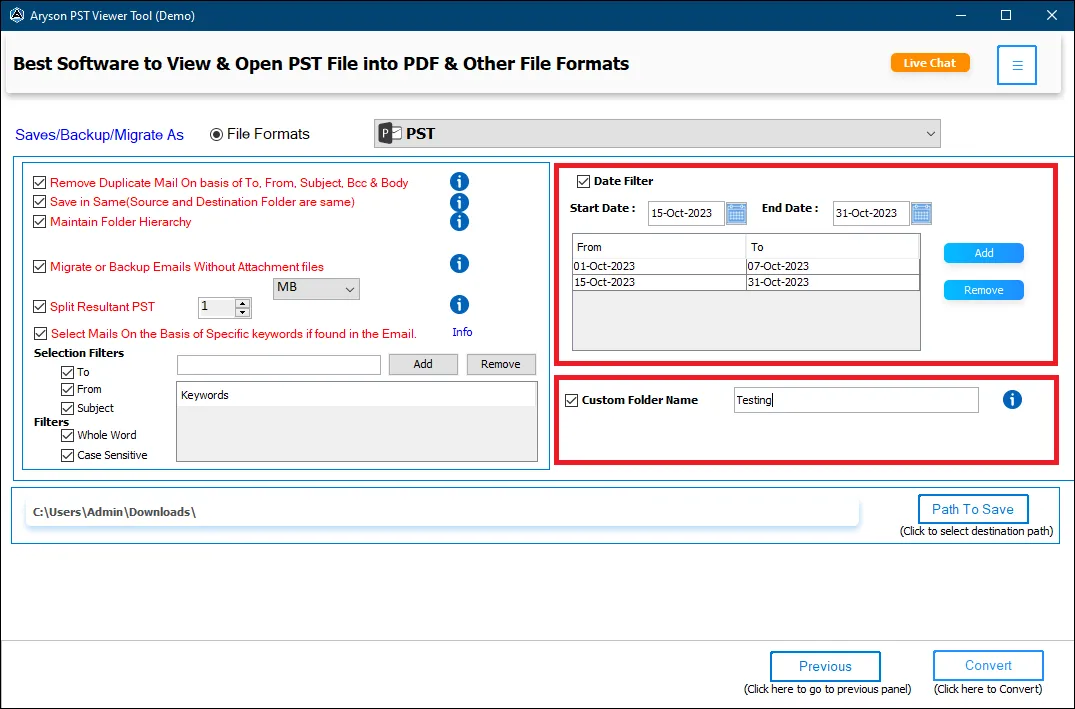
Task: Click info icon for Split Resultant PST
Action: pyautogui.click(x=459, y=304)
